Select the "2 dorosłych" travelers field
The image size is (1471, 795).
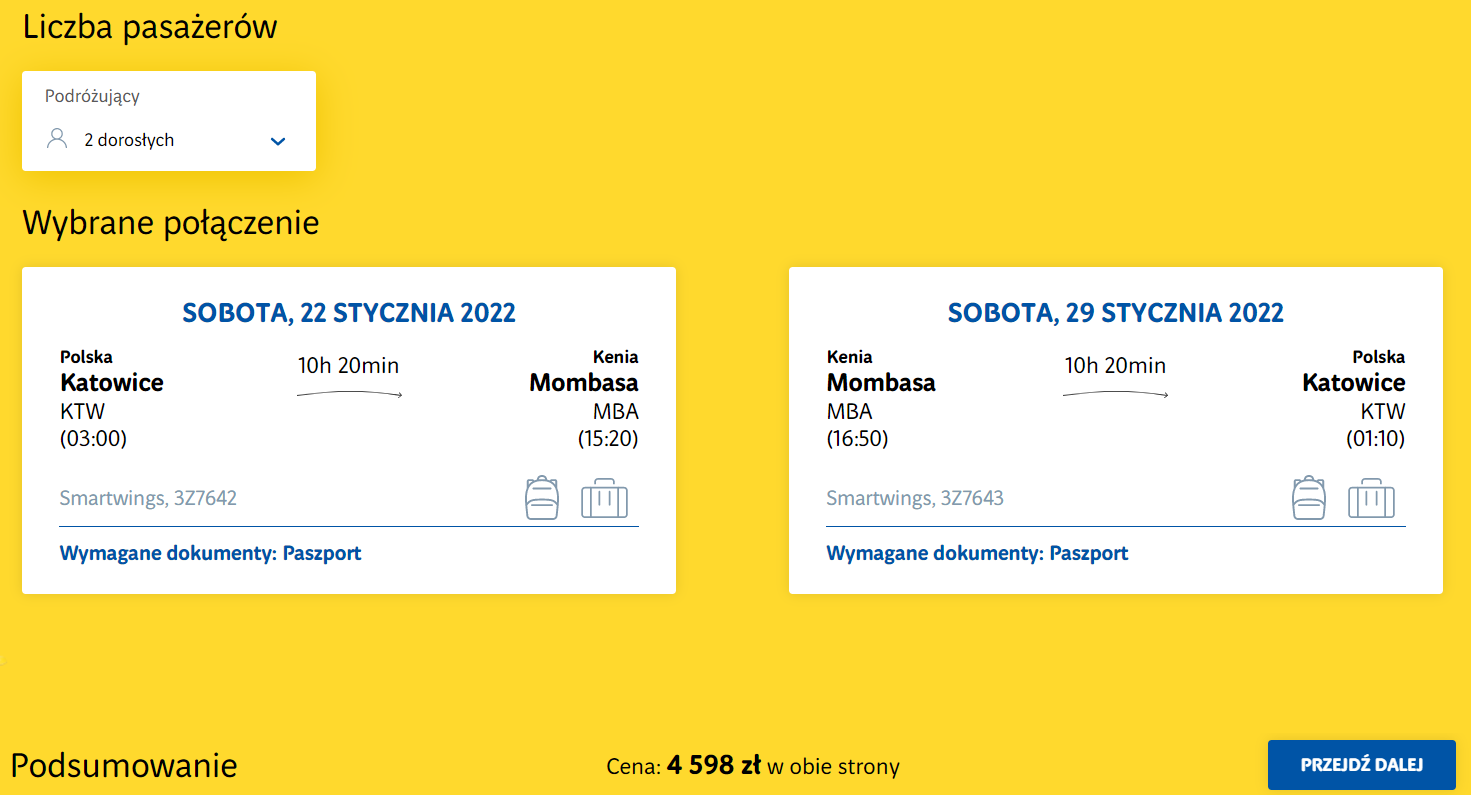[x=129, y=141]
